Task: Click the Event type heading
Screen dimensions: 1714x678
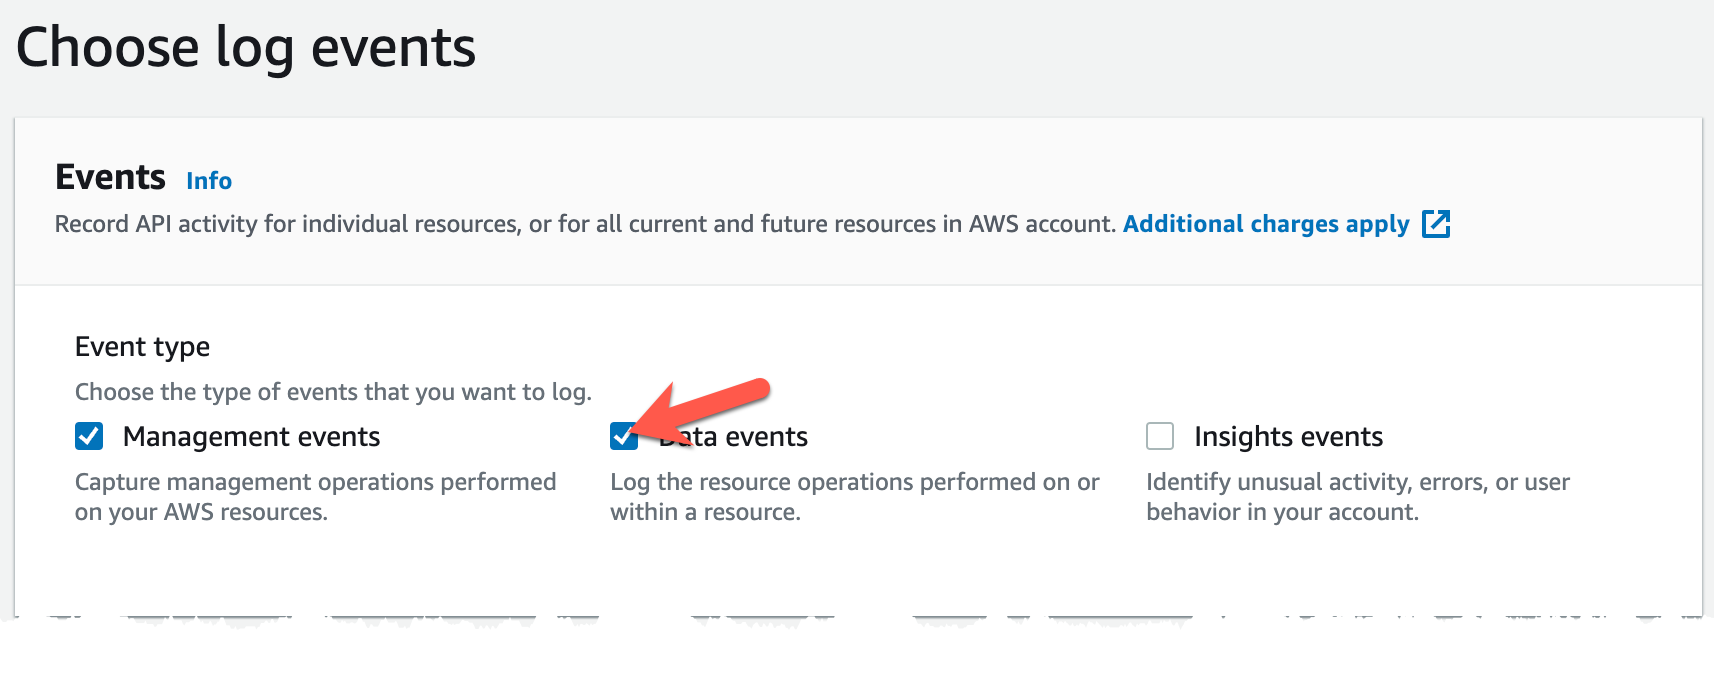Action: [142, 347]
